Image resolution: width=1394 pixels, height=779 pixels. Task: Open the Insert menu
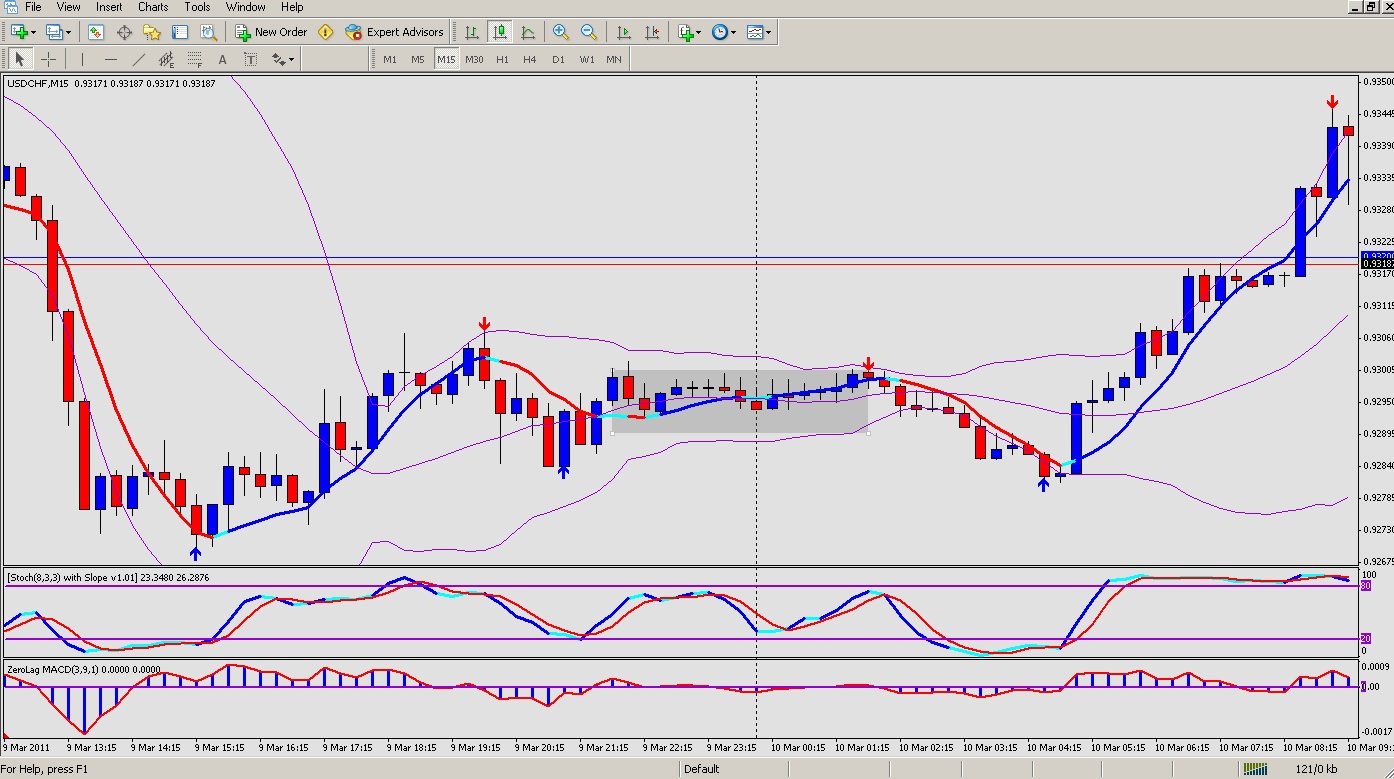point(109,7)
